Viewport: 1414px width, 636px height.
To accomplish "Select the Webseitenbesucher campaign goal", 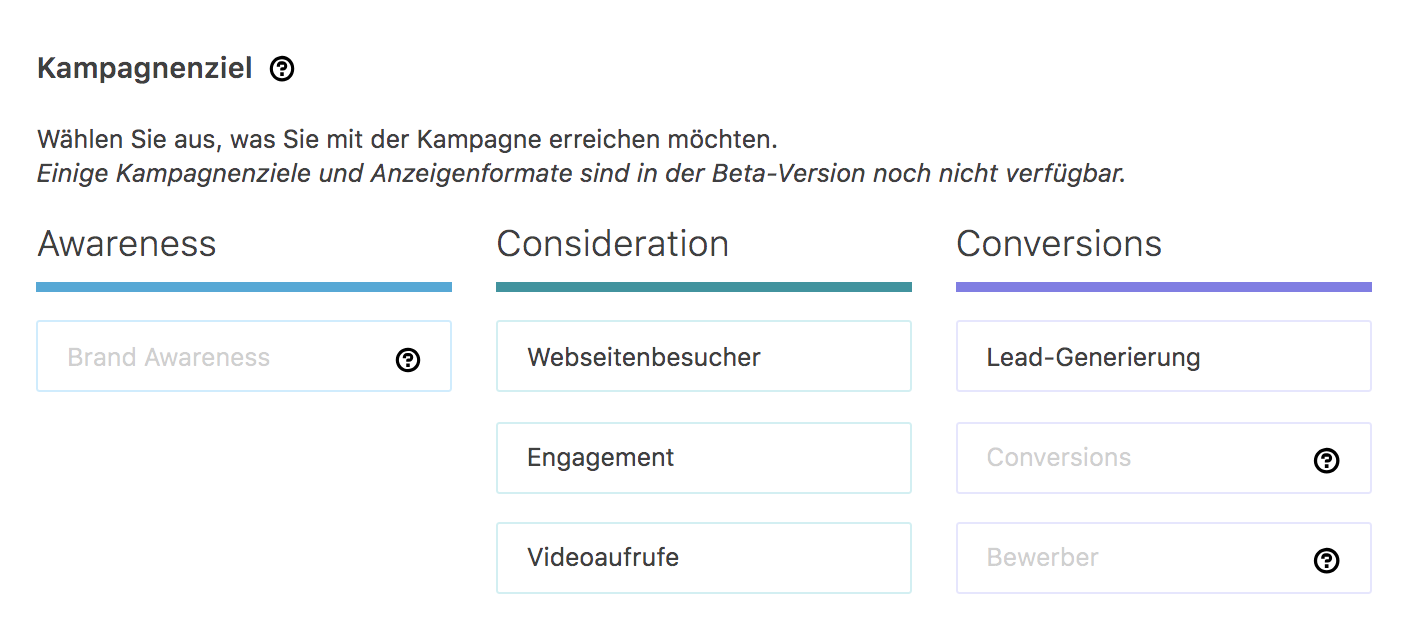I will click(x=704, y=356).
